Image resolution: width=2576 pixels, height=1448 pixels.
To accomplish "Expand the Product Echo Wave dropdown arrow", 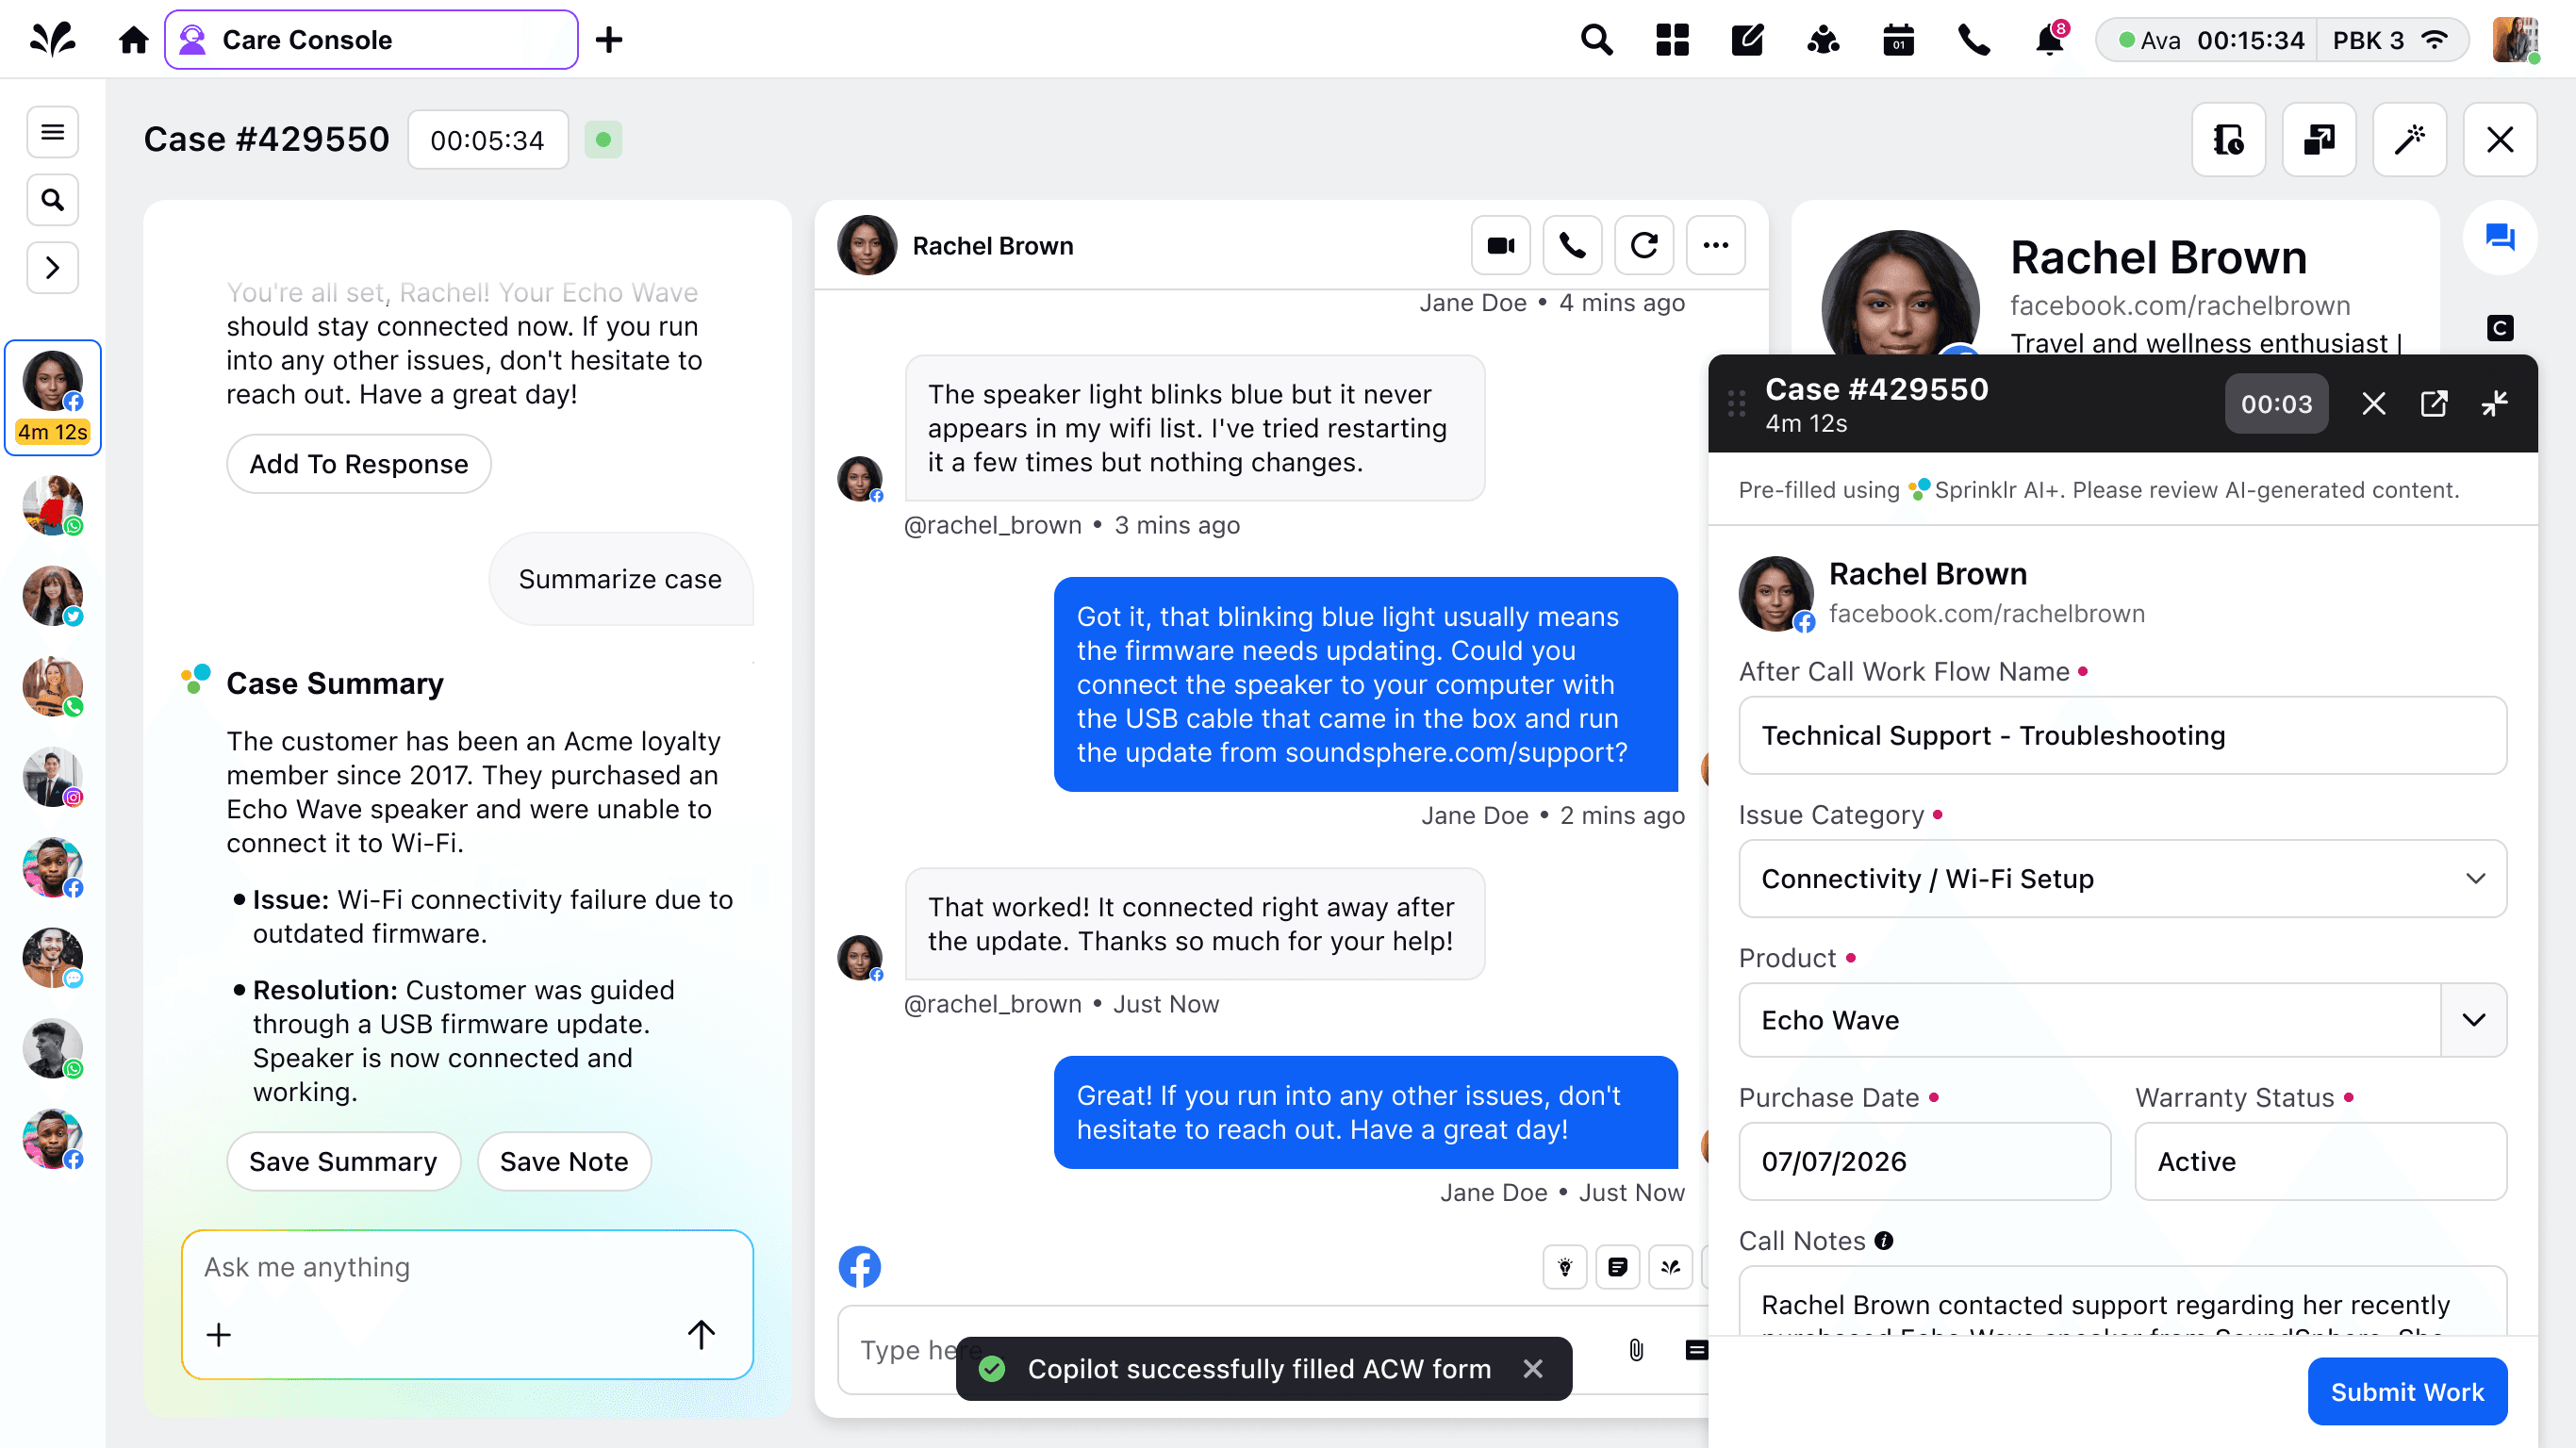I will point(2474,1020).
